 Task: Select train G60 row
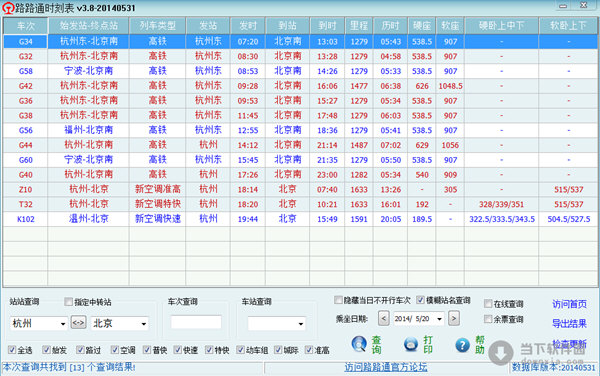(300, 160)
